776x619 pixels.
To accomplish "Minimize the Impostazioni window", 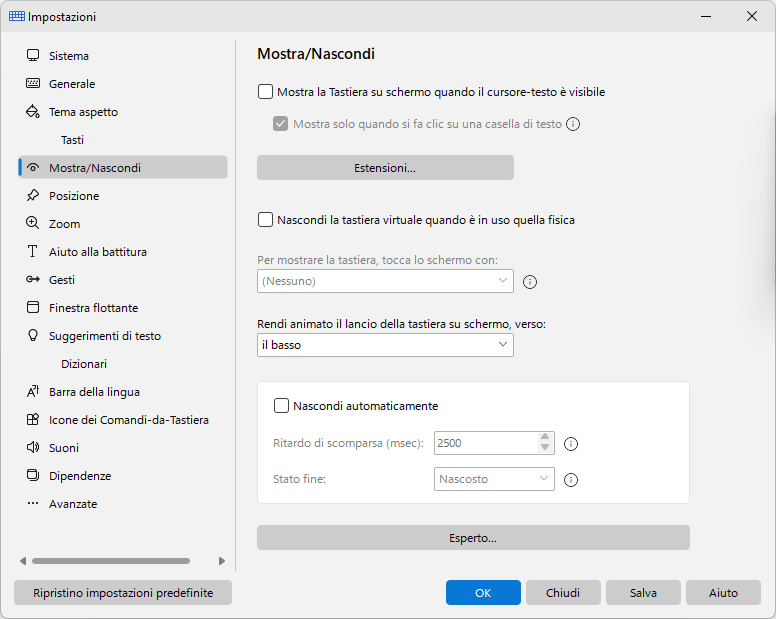I will point(706,16).
